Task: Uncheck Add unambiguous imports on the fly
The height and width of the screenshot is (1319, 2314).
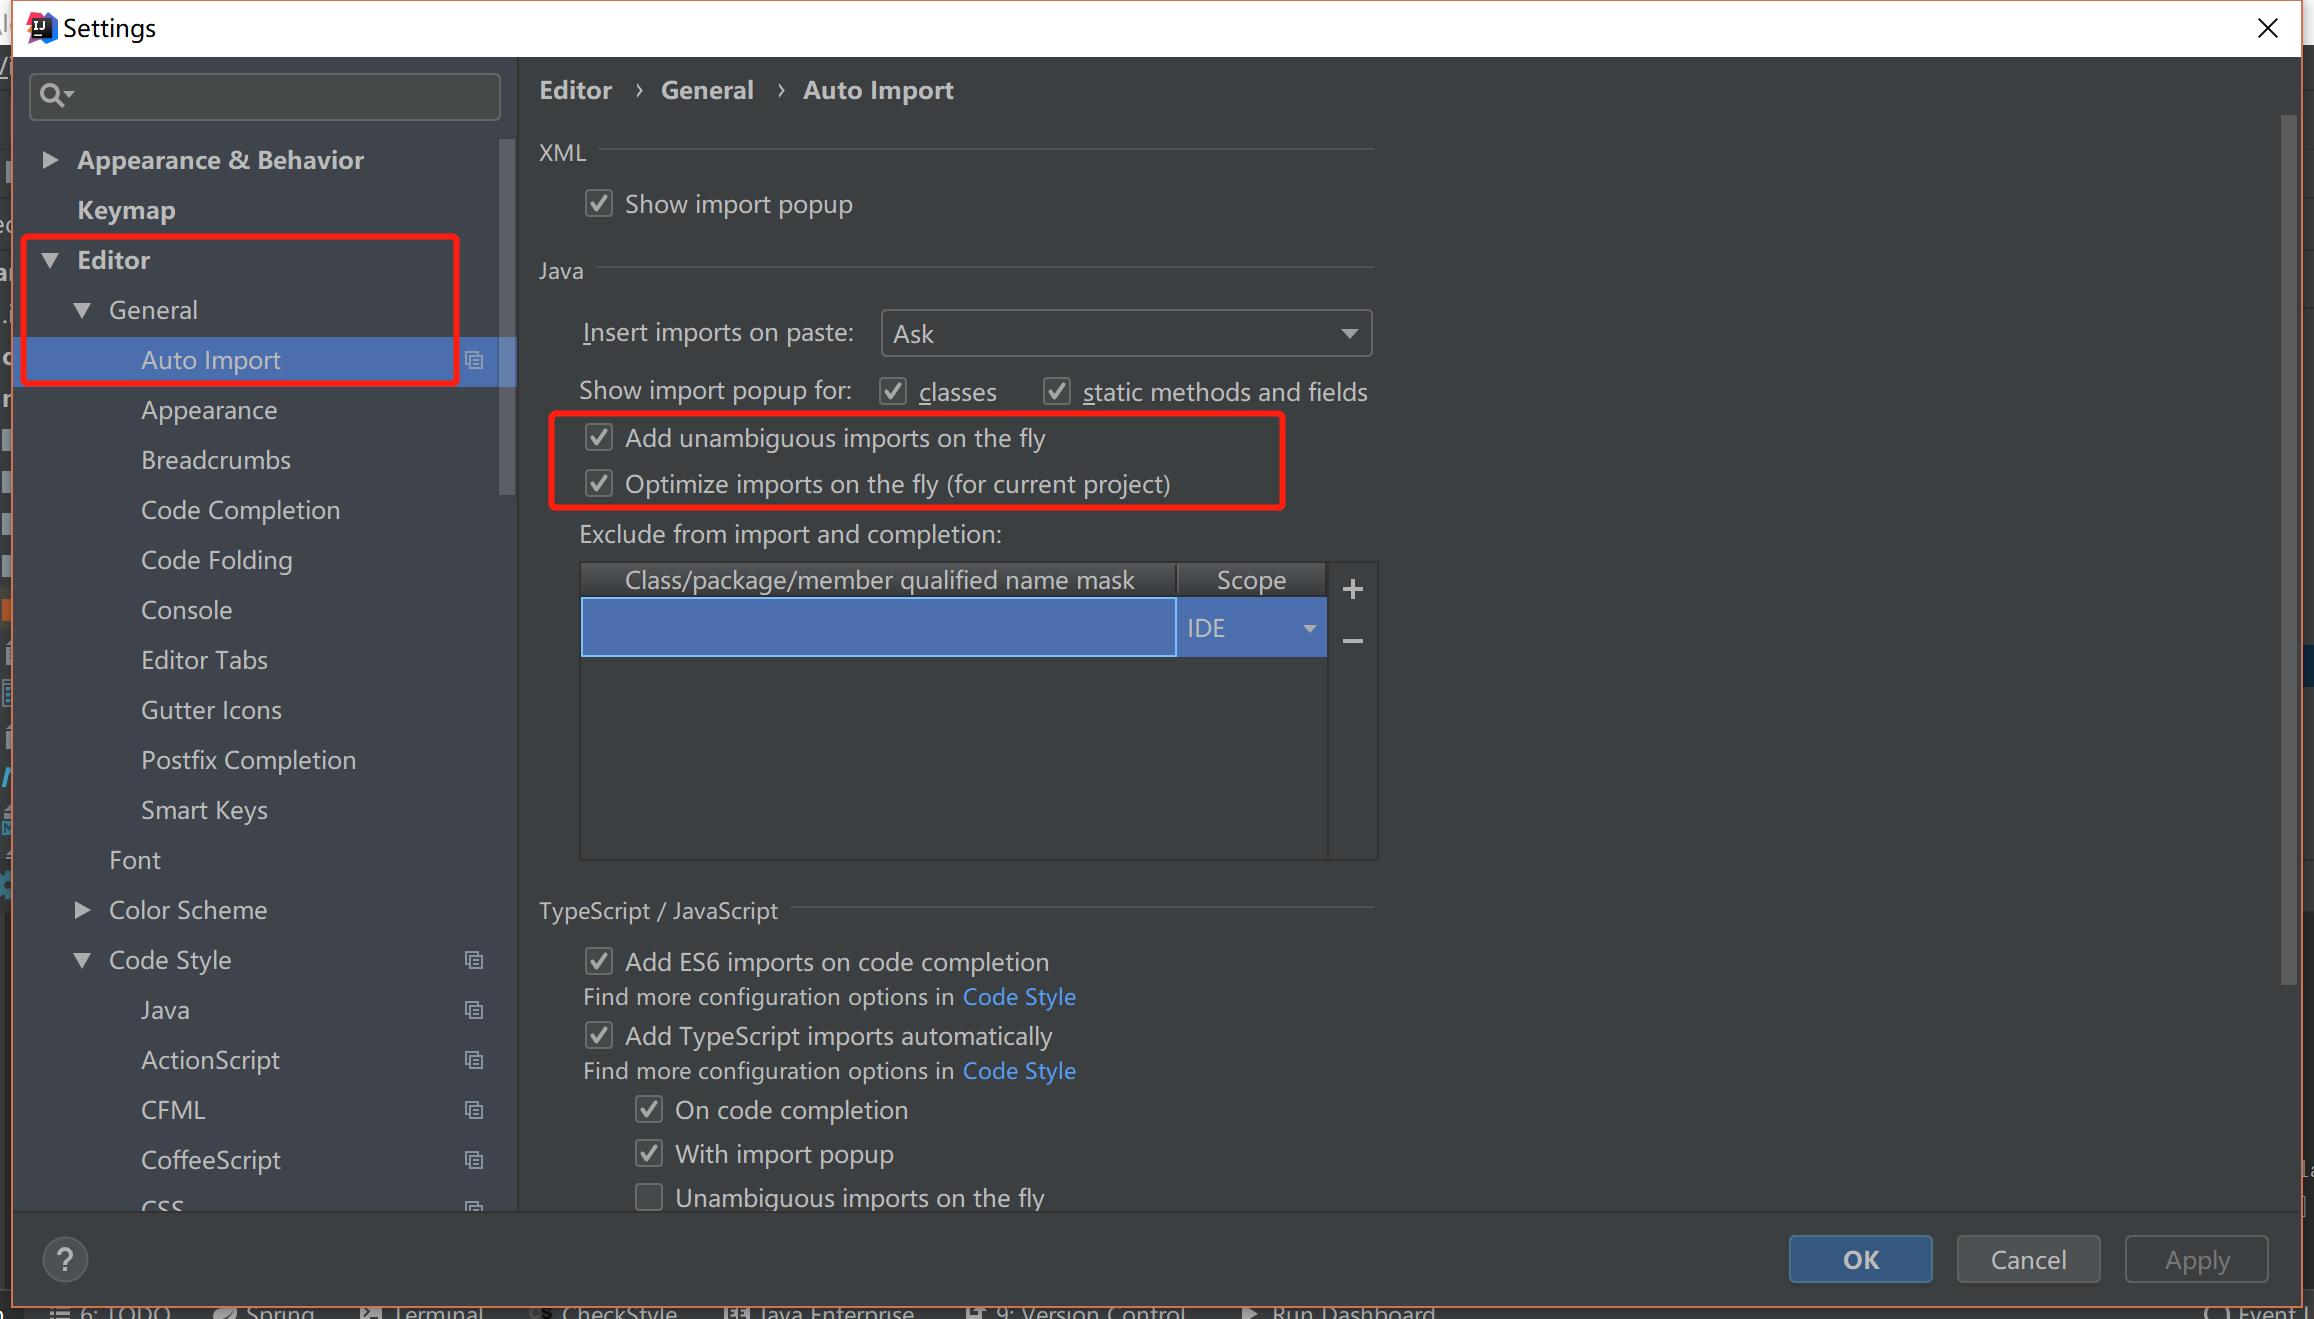Action: tap(599, 437)
